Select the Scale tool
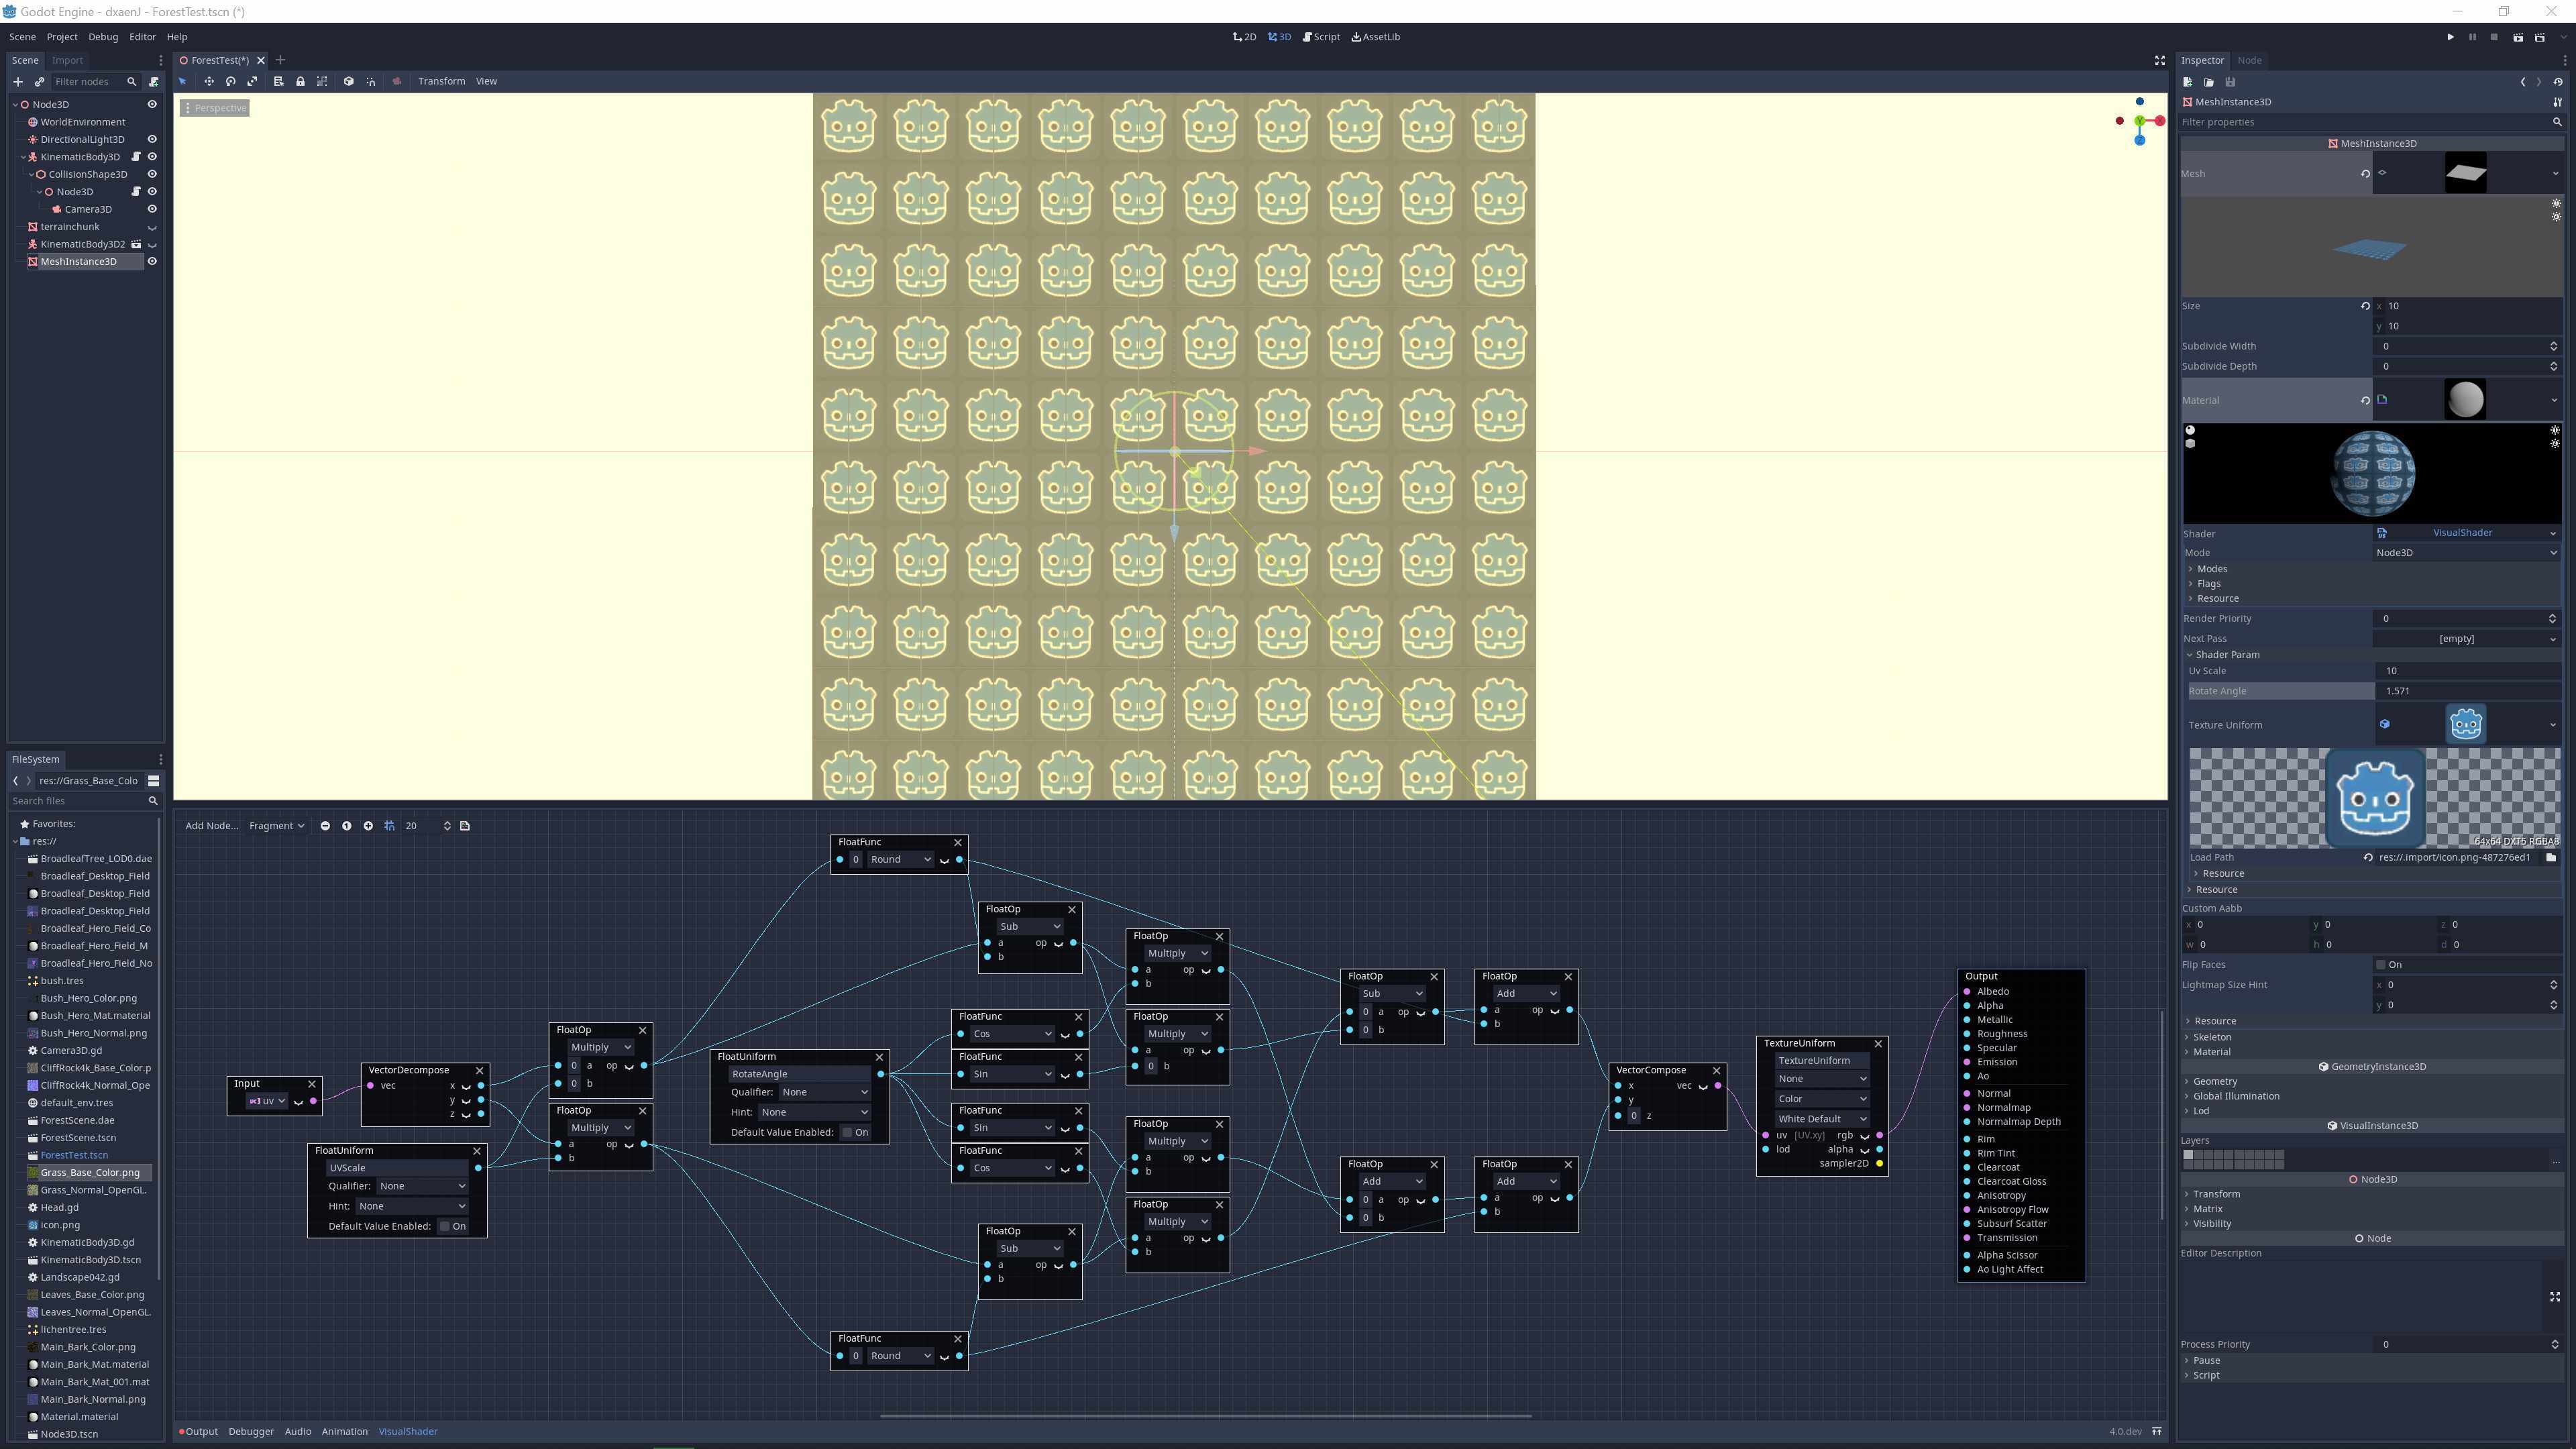The image size is (2576, 1449). point(252,81)
